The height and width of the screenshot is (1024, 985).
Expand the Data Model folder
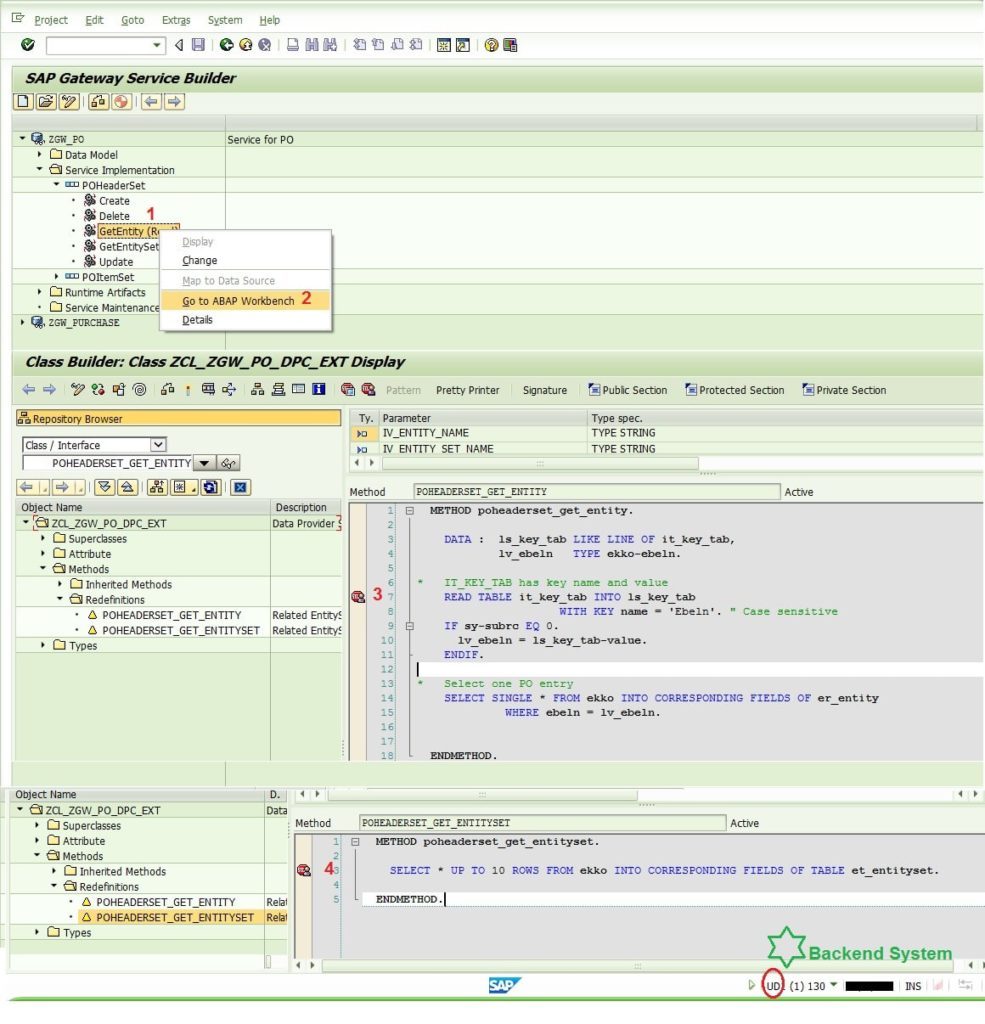[40, 154]
